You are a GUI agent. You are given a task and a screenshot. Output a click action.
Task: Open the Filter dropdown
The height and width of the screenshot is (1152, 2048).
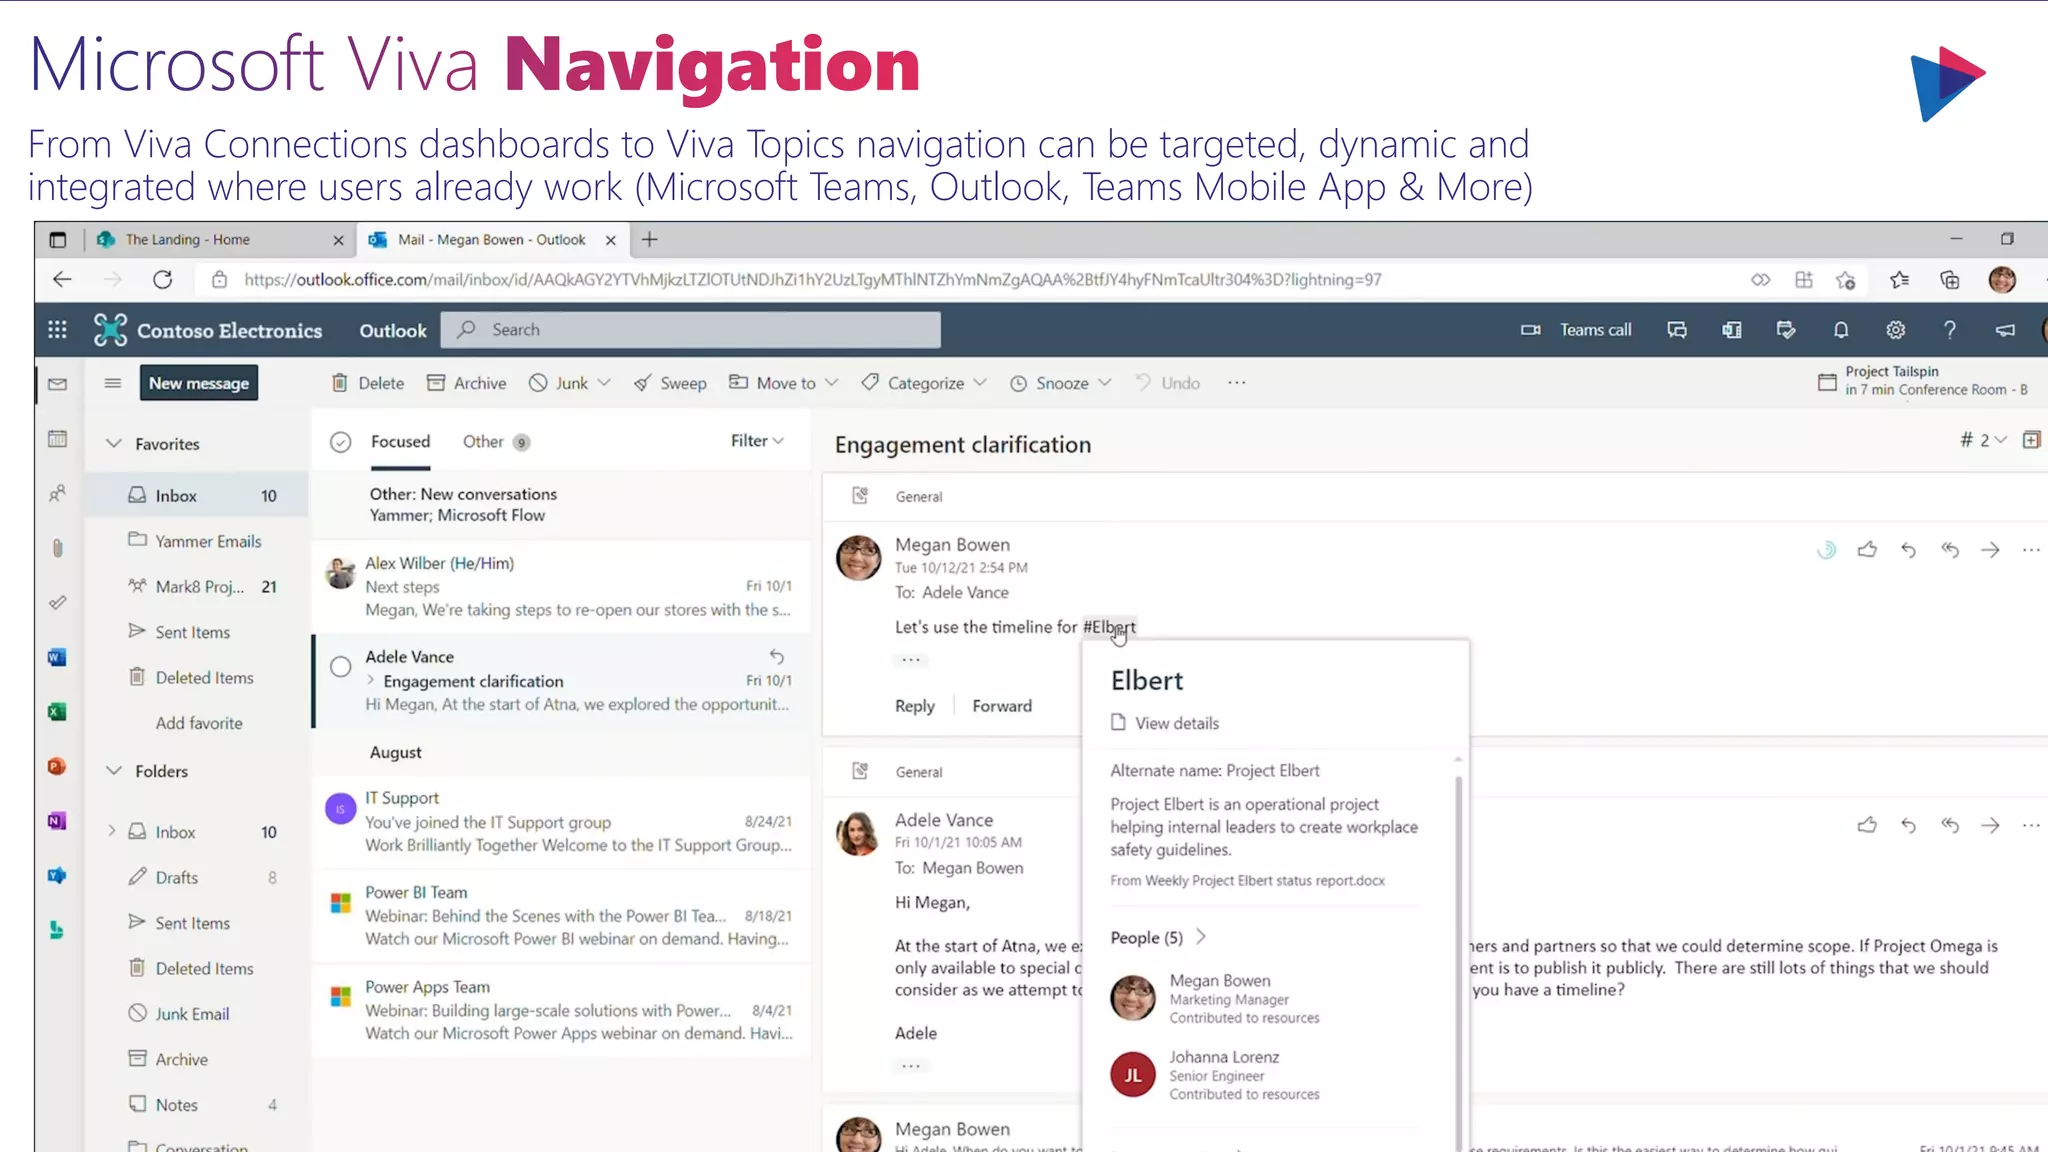(x=757, y=441)
